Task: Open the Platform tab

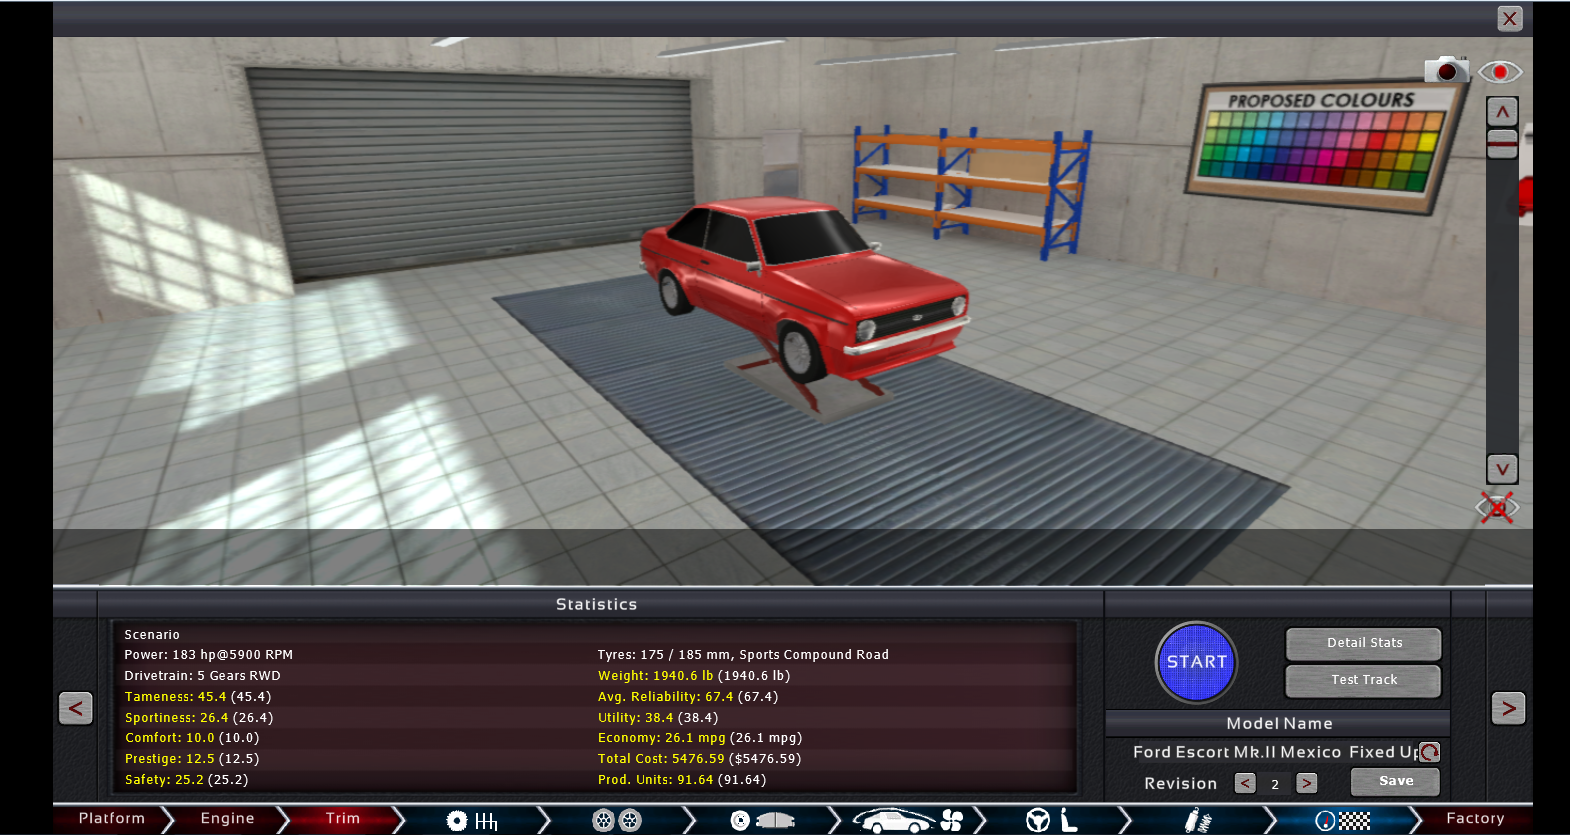Action: (112, 819)
